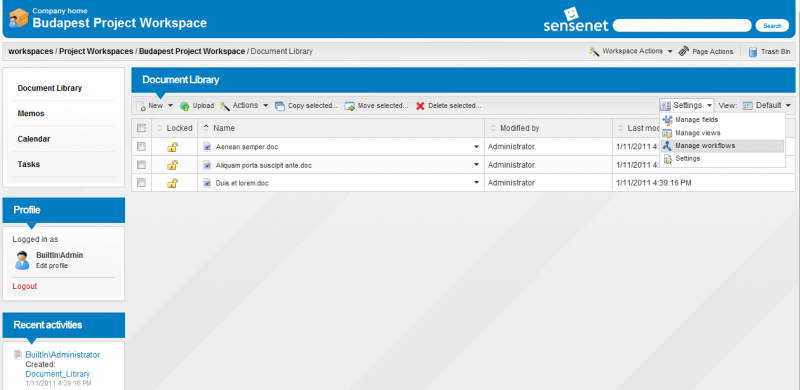Open the Default view dropdown
The image size is (800, 390).
(767, 106)
